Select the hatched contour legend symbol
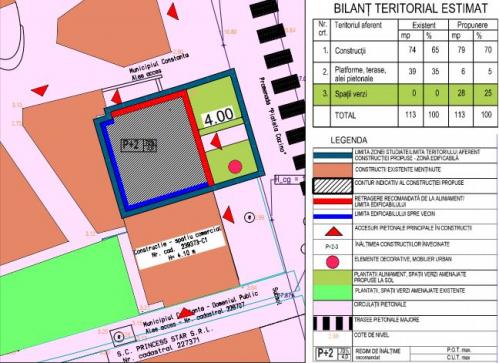Image resolution: width=499 pixels, height=363 pixels. 333,186
